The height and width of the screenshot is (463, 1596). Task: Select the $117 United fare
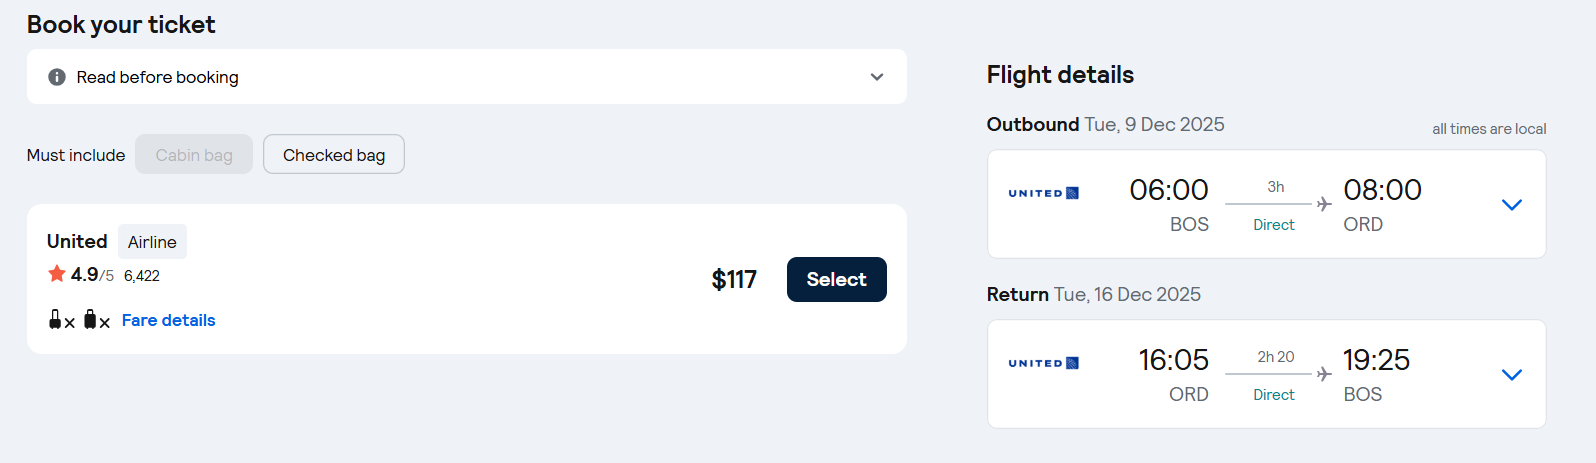coord(836,279)
